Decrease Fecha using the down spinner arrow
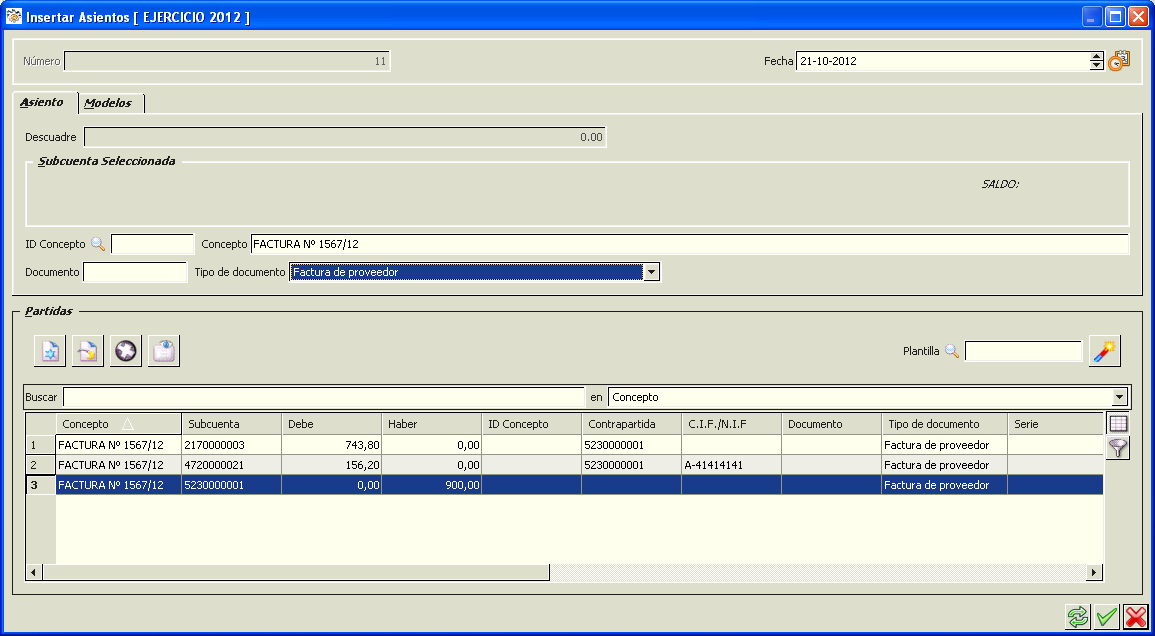 pos(1096,66)
